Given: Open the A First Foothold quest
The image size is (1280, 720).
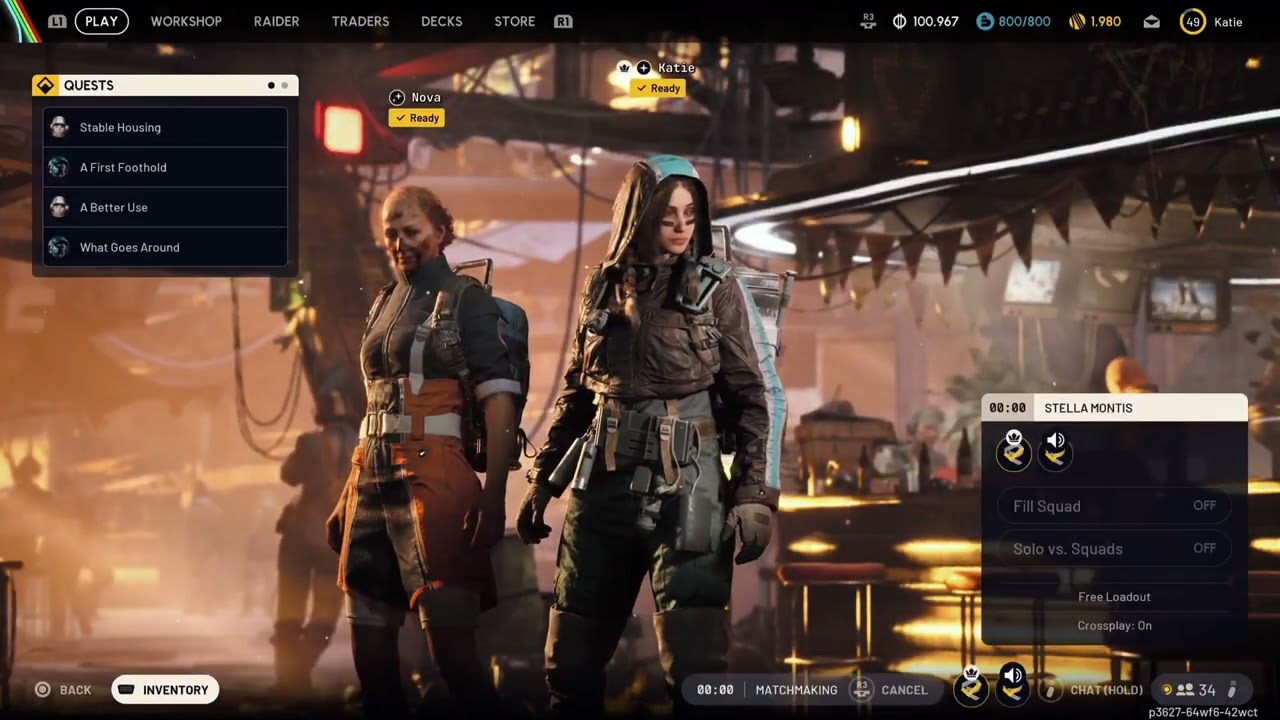Looking at the screenshot, I should [165, 167].
